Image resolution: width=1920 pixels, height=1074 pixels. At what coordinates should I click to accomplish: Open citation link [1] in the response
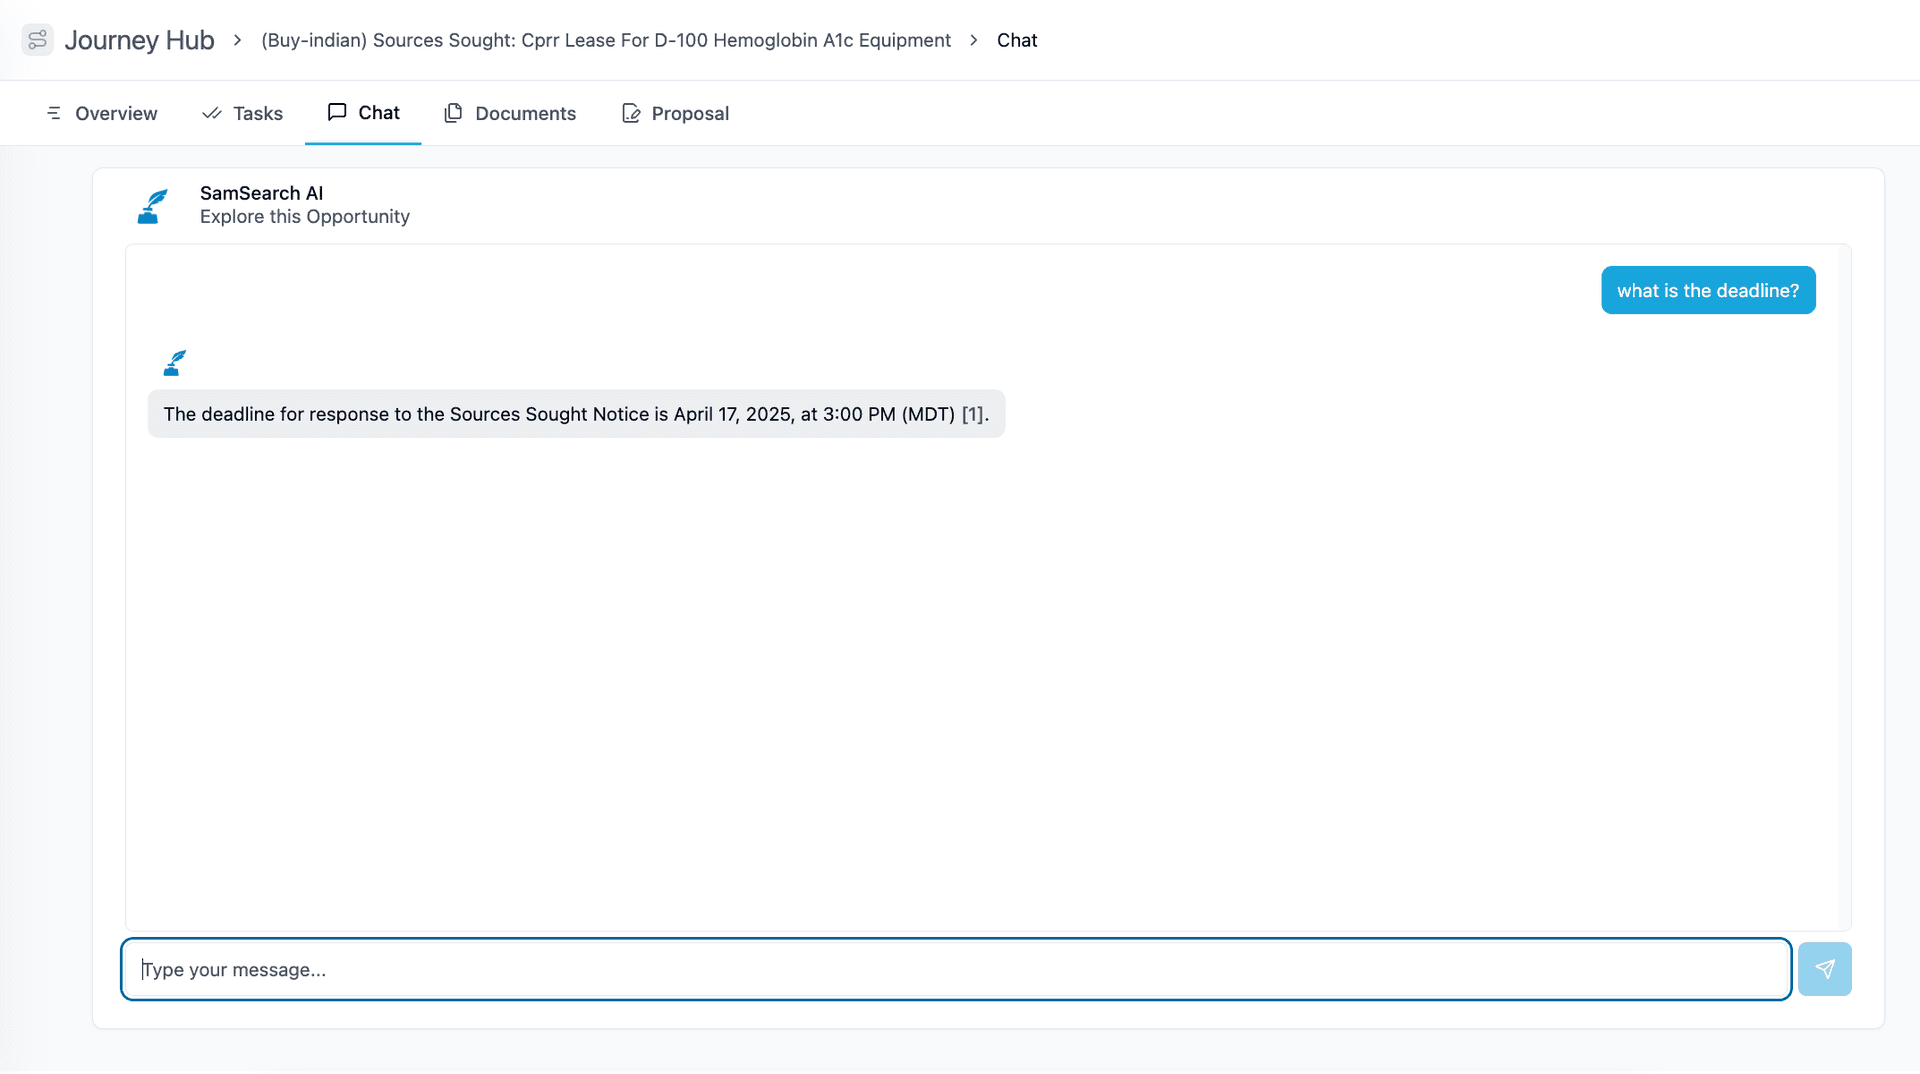pyautogui.click(x=972, y=413)
